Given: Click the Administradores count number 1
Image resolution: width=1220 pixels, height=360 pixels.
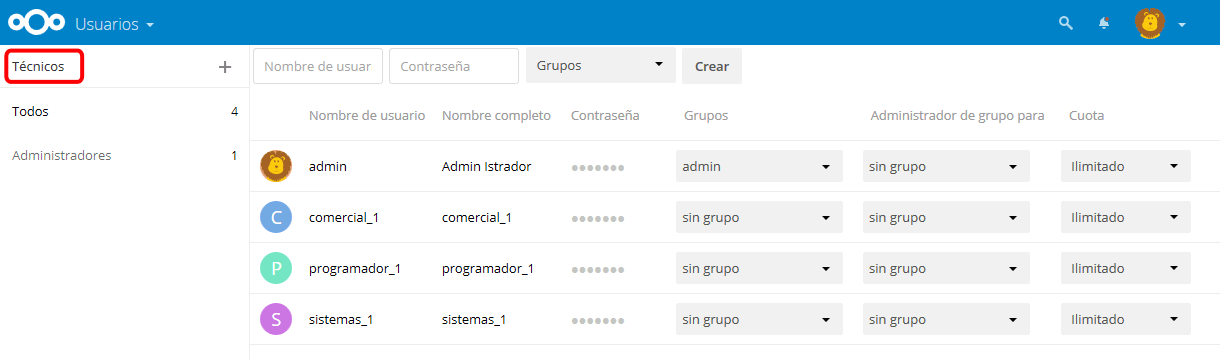Looking at the screenshot, I should tap(234, 156).
